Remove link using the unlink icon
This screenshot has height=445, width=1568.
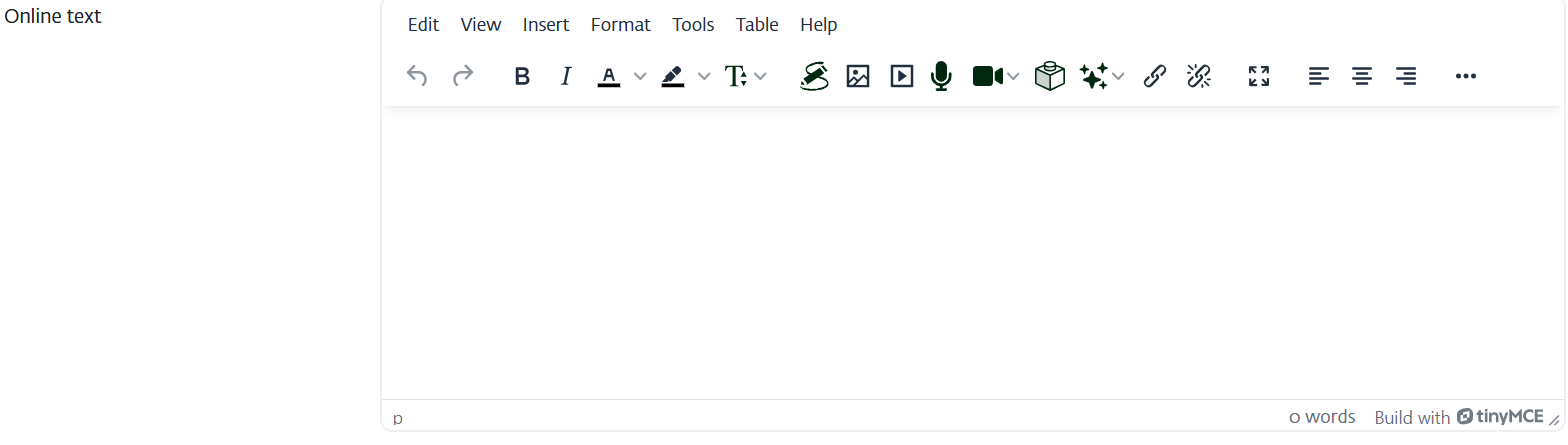click(x=1199, y=76)
